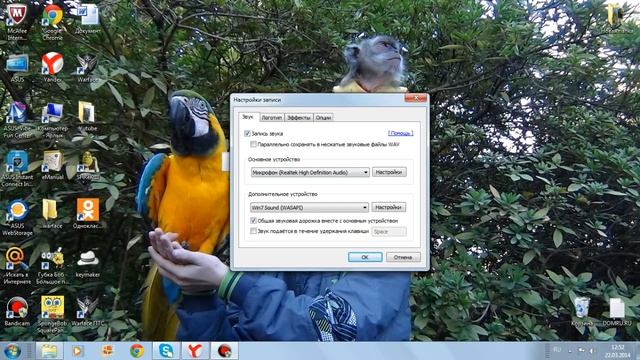The height and width of the screenshot is (360, 640).
Task: Open the SpongeBob SquarePants desktop icon
Action: pos(52,314)
